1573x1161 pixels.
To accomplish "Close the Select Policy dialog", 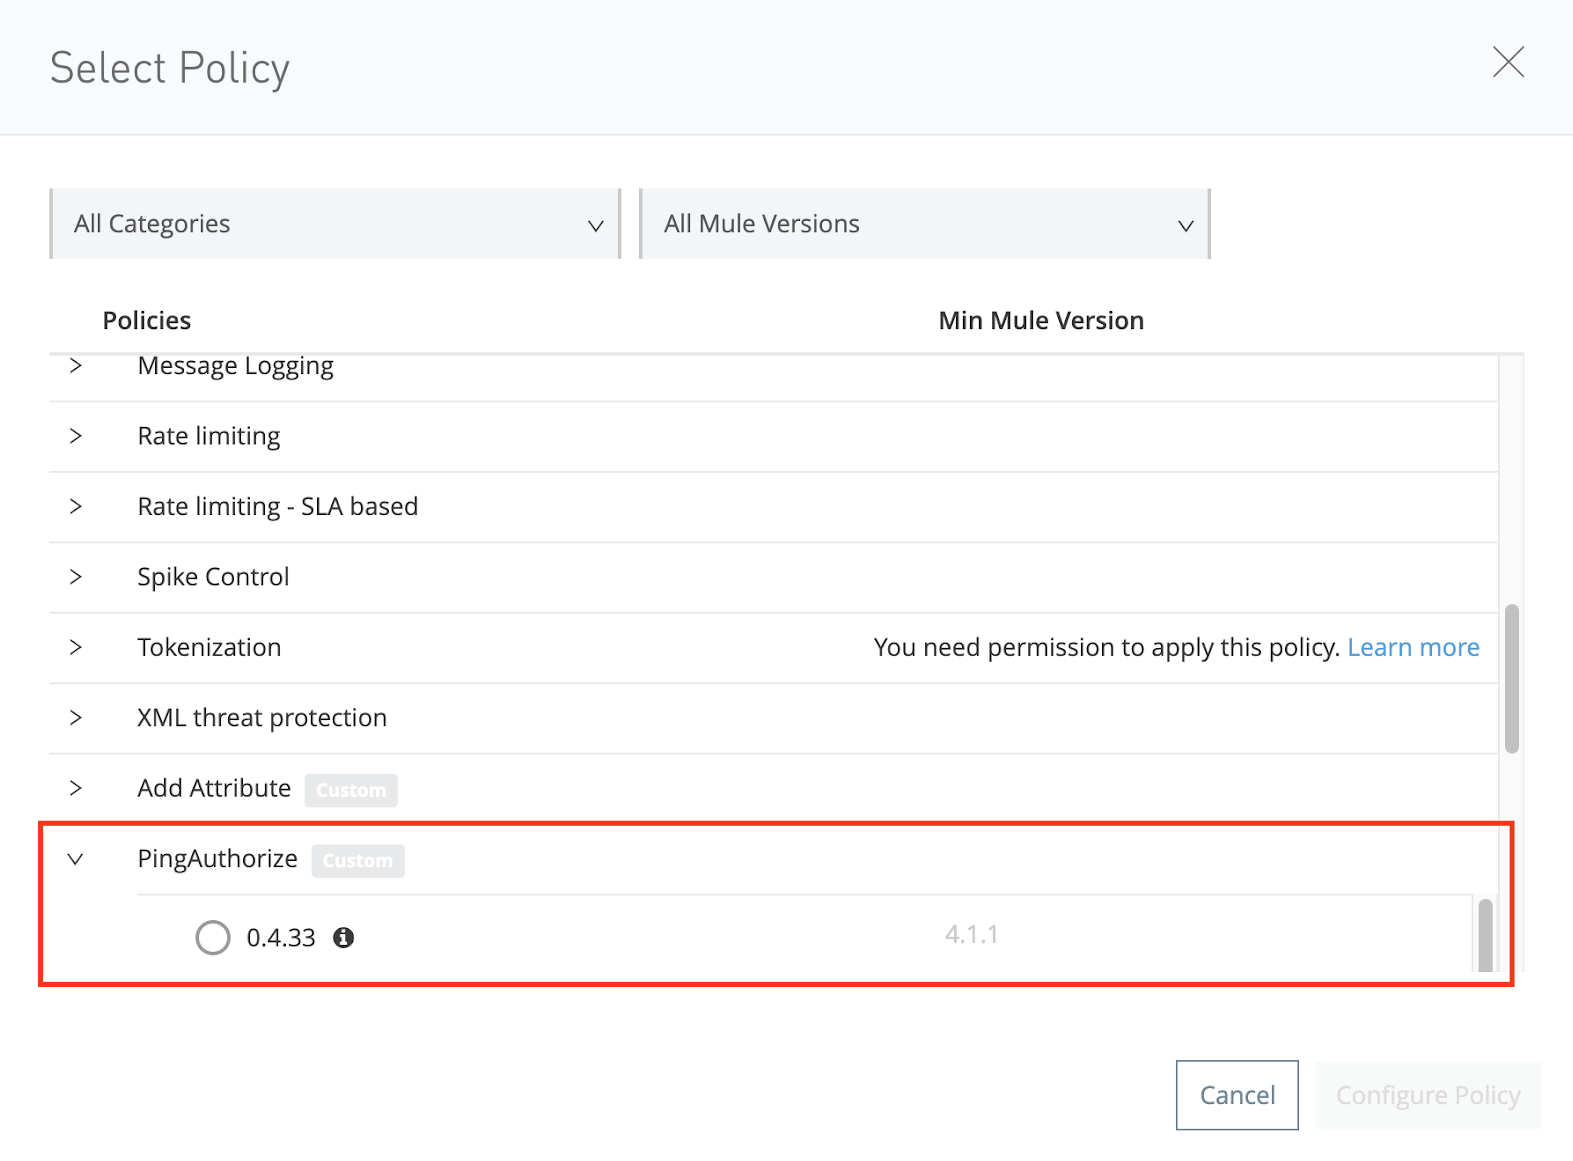I will click(1507, 62).
